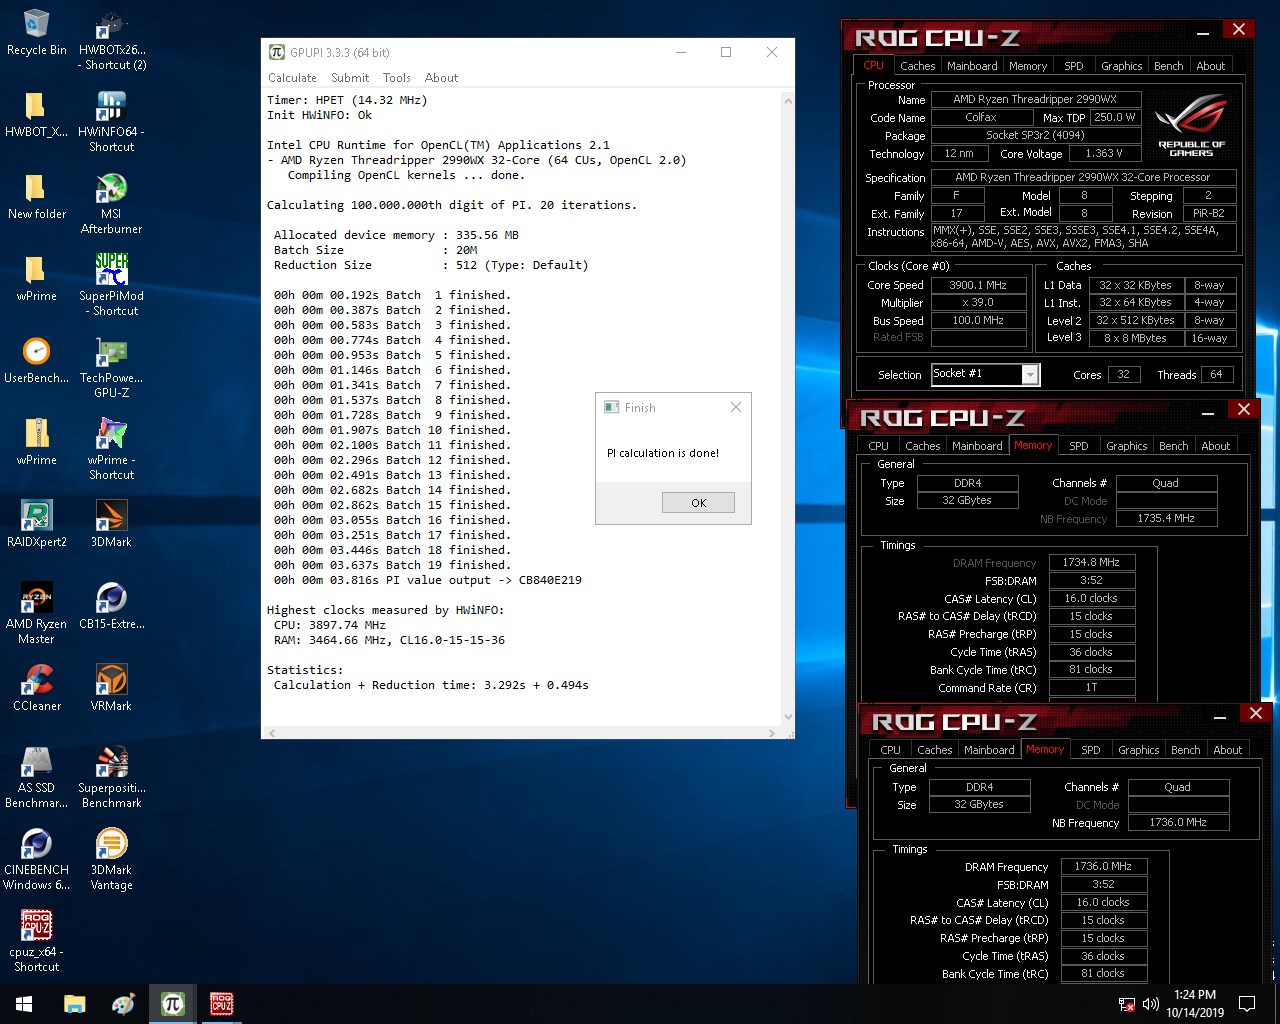
Task: Open About tab in top CPU-Z window
Action: 1210,66
